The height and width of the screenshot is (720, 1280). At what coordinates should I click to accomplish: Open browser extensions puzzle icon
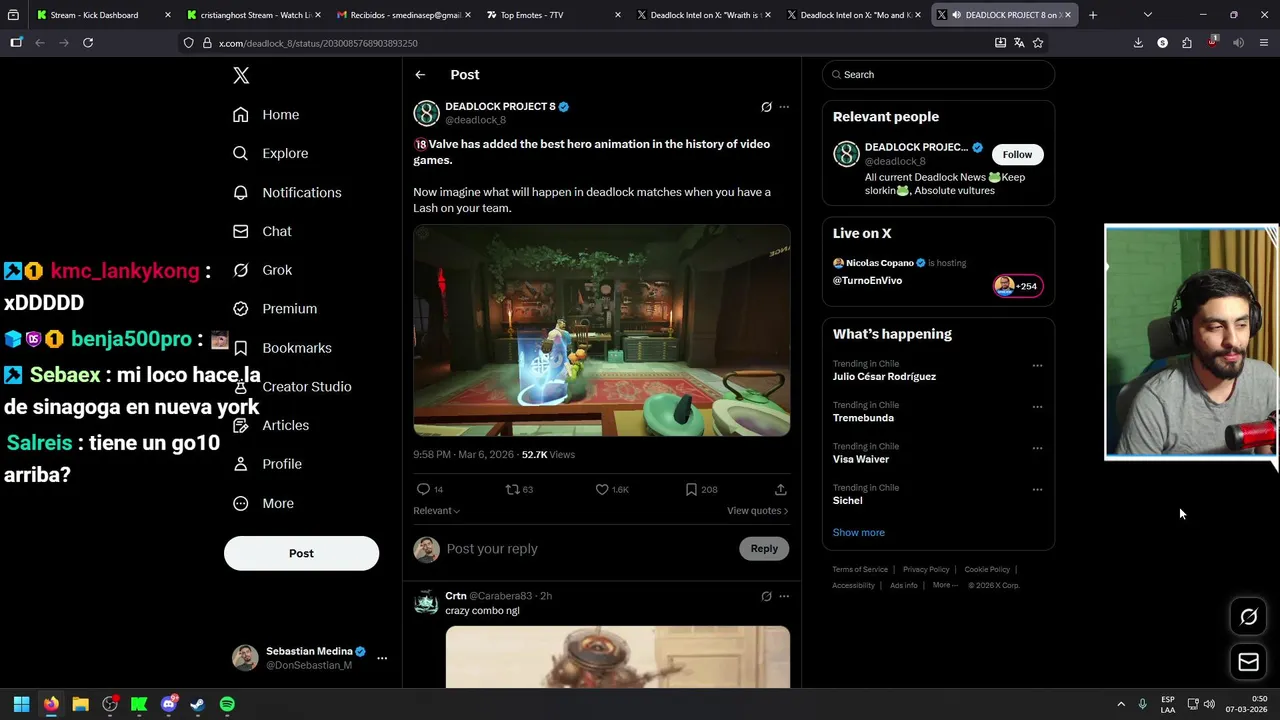coord(1187,43)
